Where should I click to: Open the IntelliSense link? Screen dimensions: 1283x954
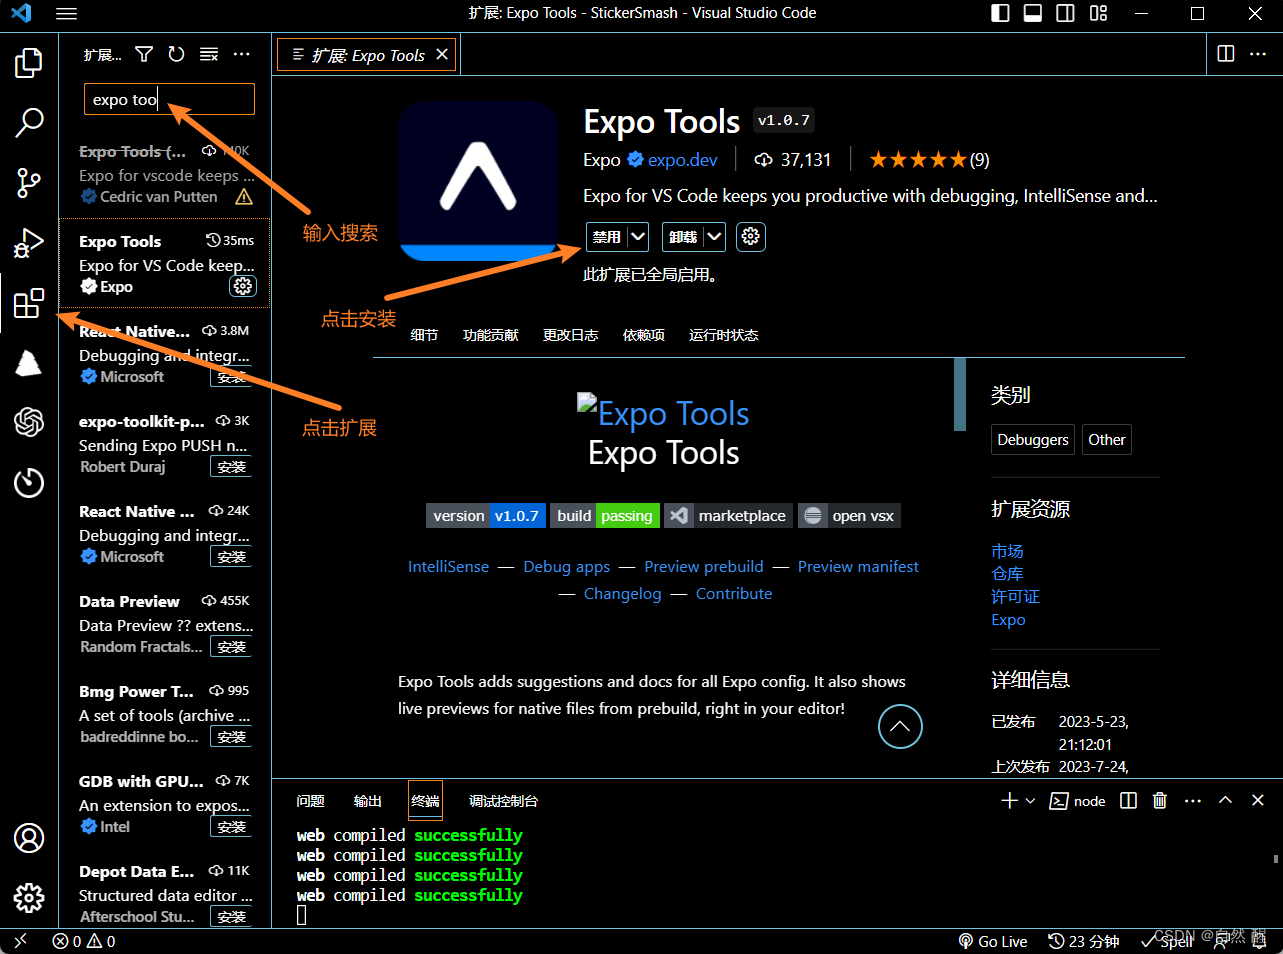[x=448, y=566]
